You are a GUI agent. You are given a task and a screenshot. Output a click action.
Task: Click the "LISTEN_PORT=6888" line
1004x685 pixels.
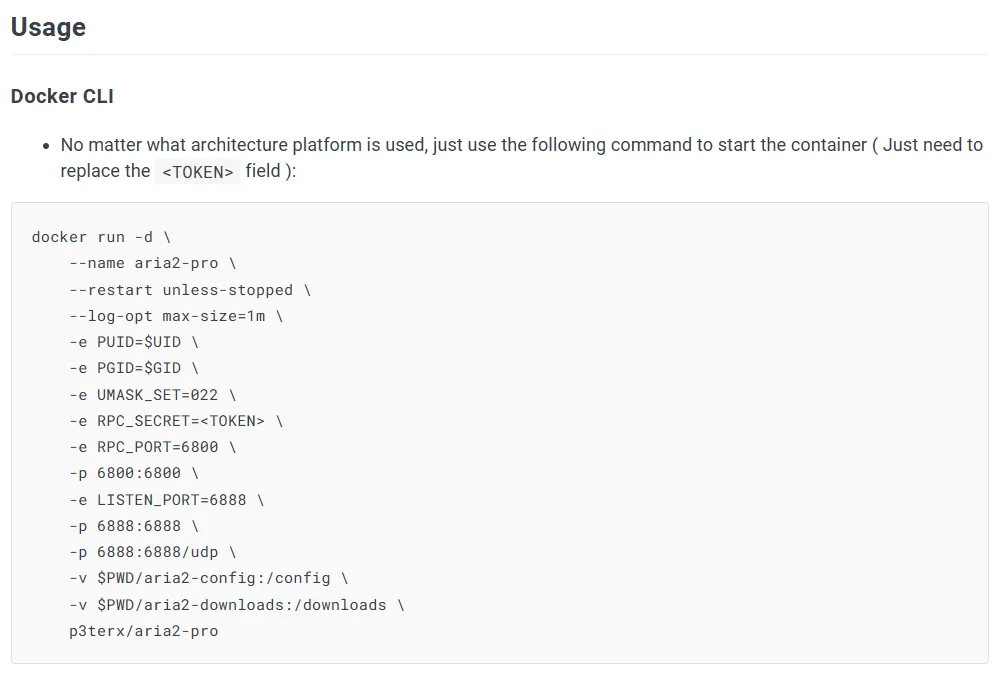166,499
